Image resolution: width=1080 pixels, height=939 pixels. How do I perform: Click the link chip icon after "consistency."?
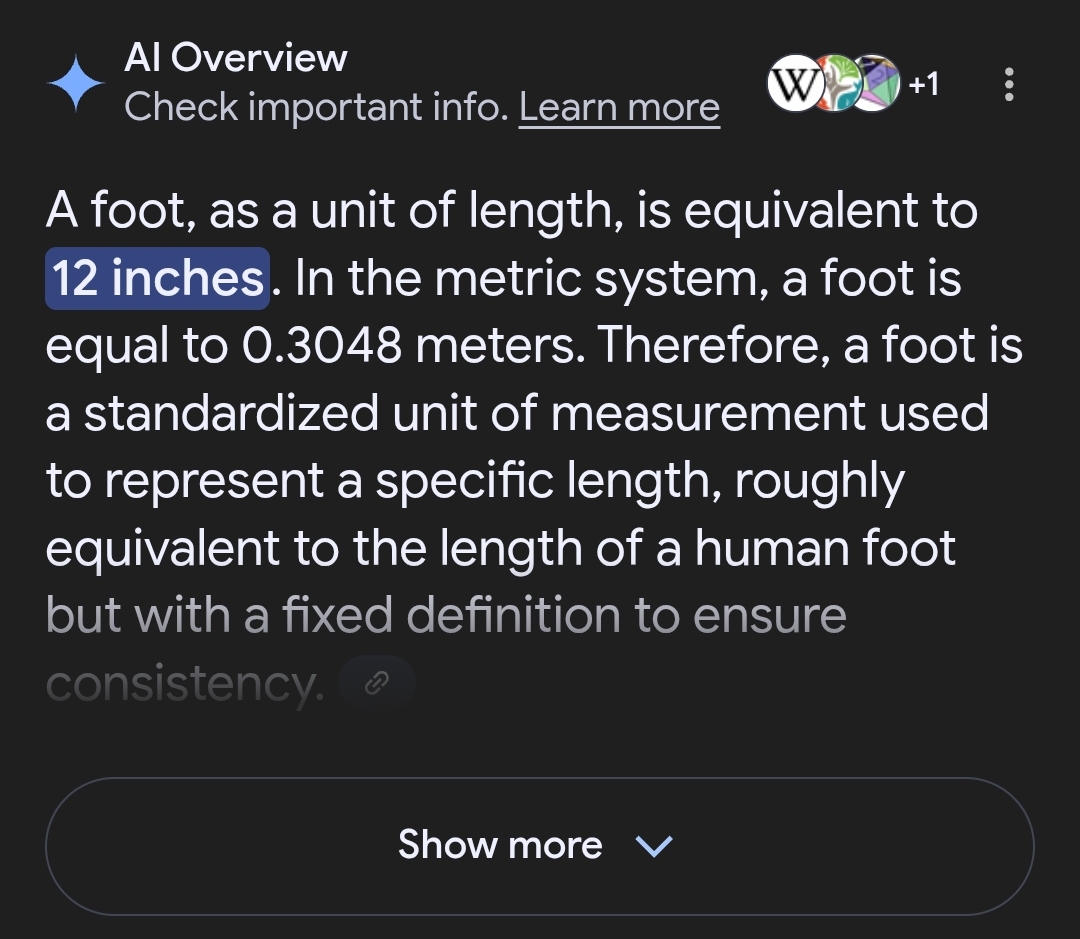click(377, 683)
